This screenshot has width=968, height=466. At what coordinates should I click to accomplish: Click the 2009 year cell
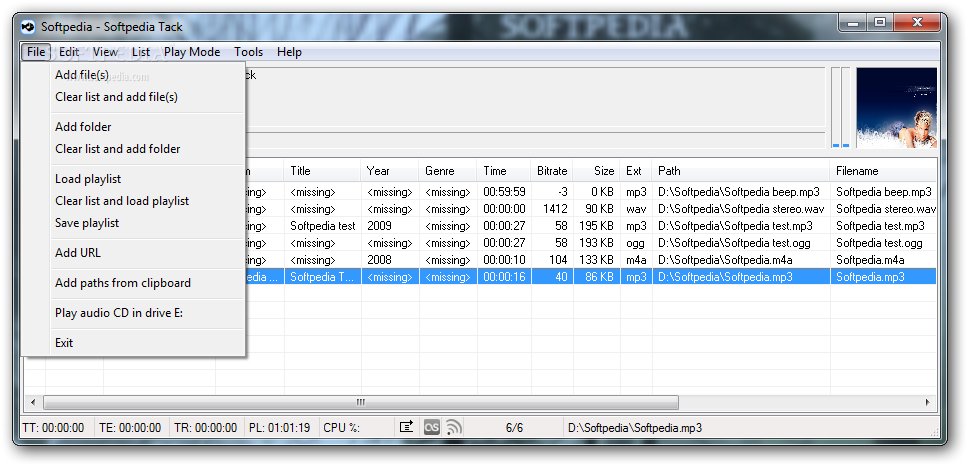coord(390,226)
